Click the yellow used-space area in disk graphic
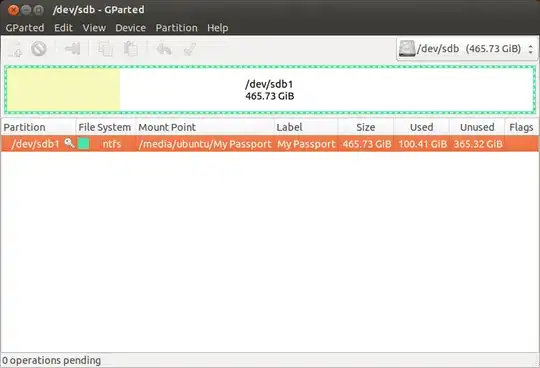 click(64, 90)
